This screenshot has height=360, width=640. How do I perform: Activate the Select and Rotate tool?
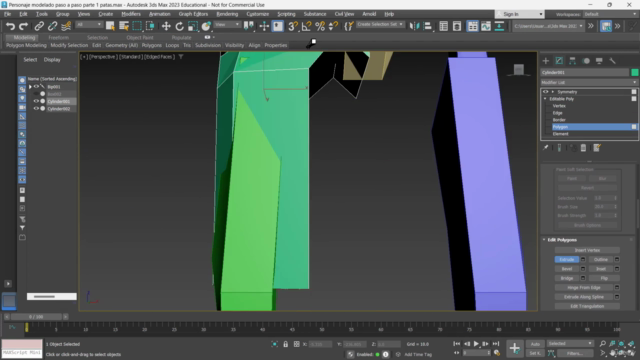click(x=180, y=26)
